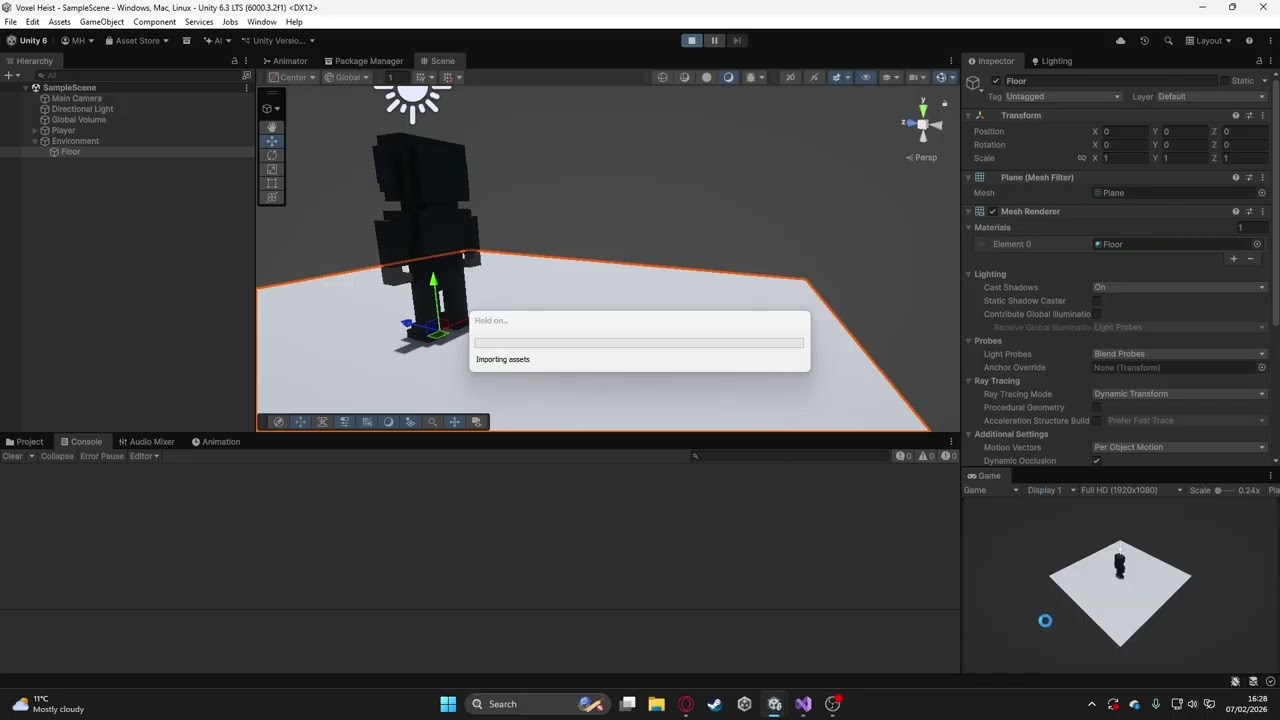Click the Step frame button
Screen dimensions: 1280x720
[737, 41]
